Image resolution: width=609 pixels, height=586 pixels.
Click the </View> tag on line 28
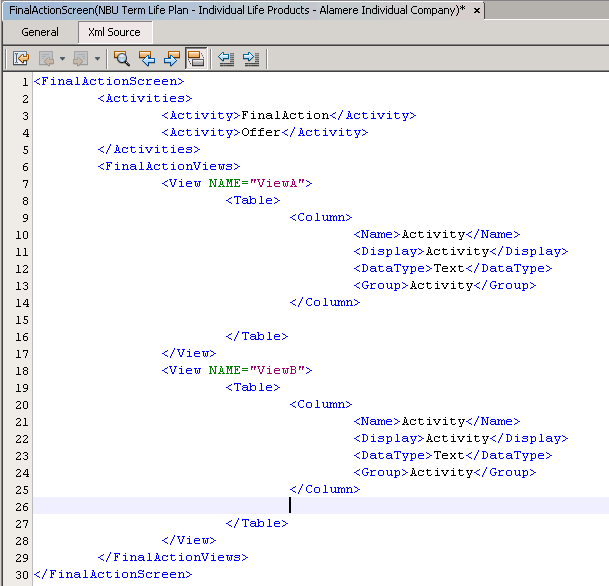189,540
